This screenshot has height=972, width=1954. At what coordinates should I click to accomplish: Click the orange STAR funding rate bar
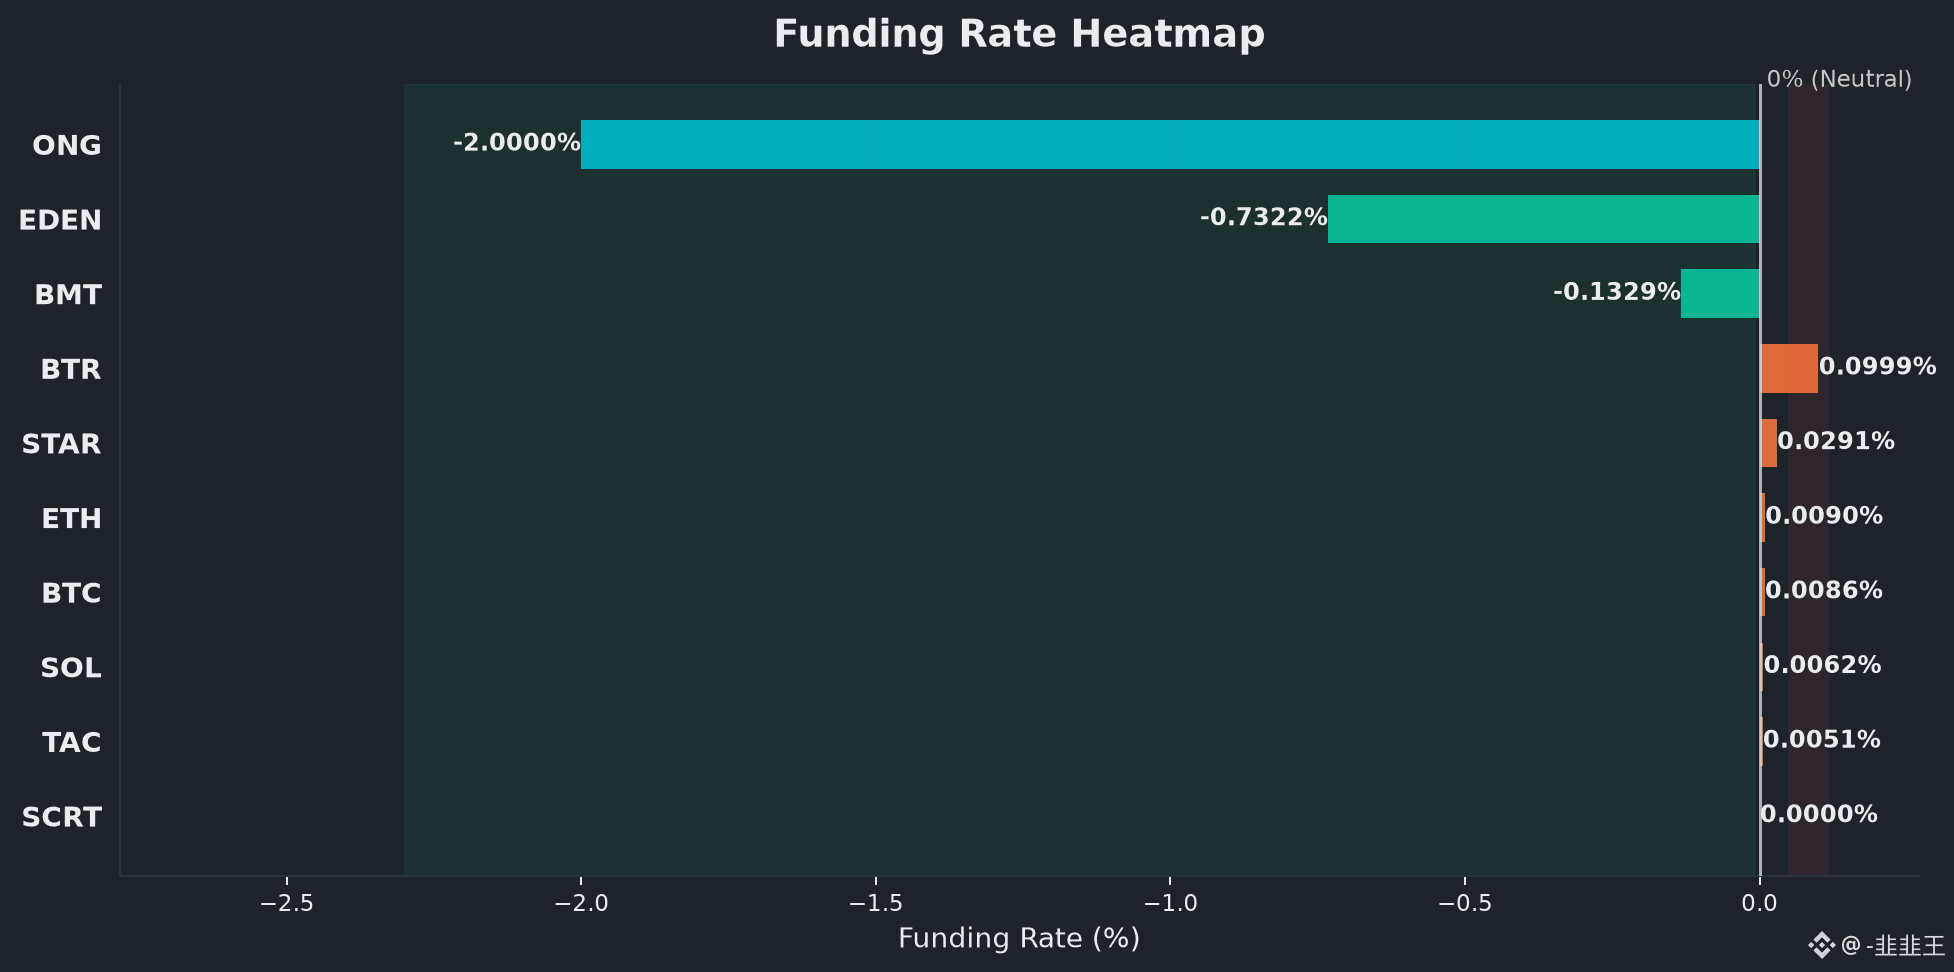1768,443
